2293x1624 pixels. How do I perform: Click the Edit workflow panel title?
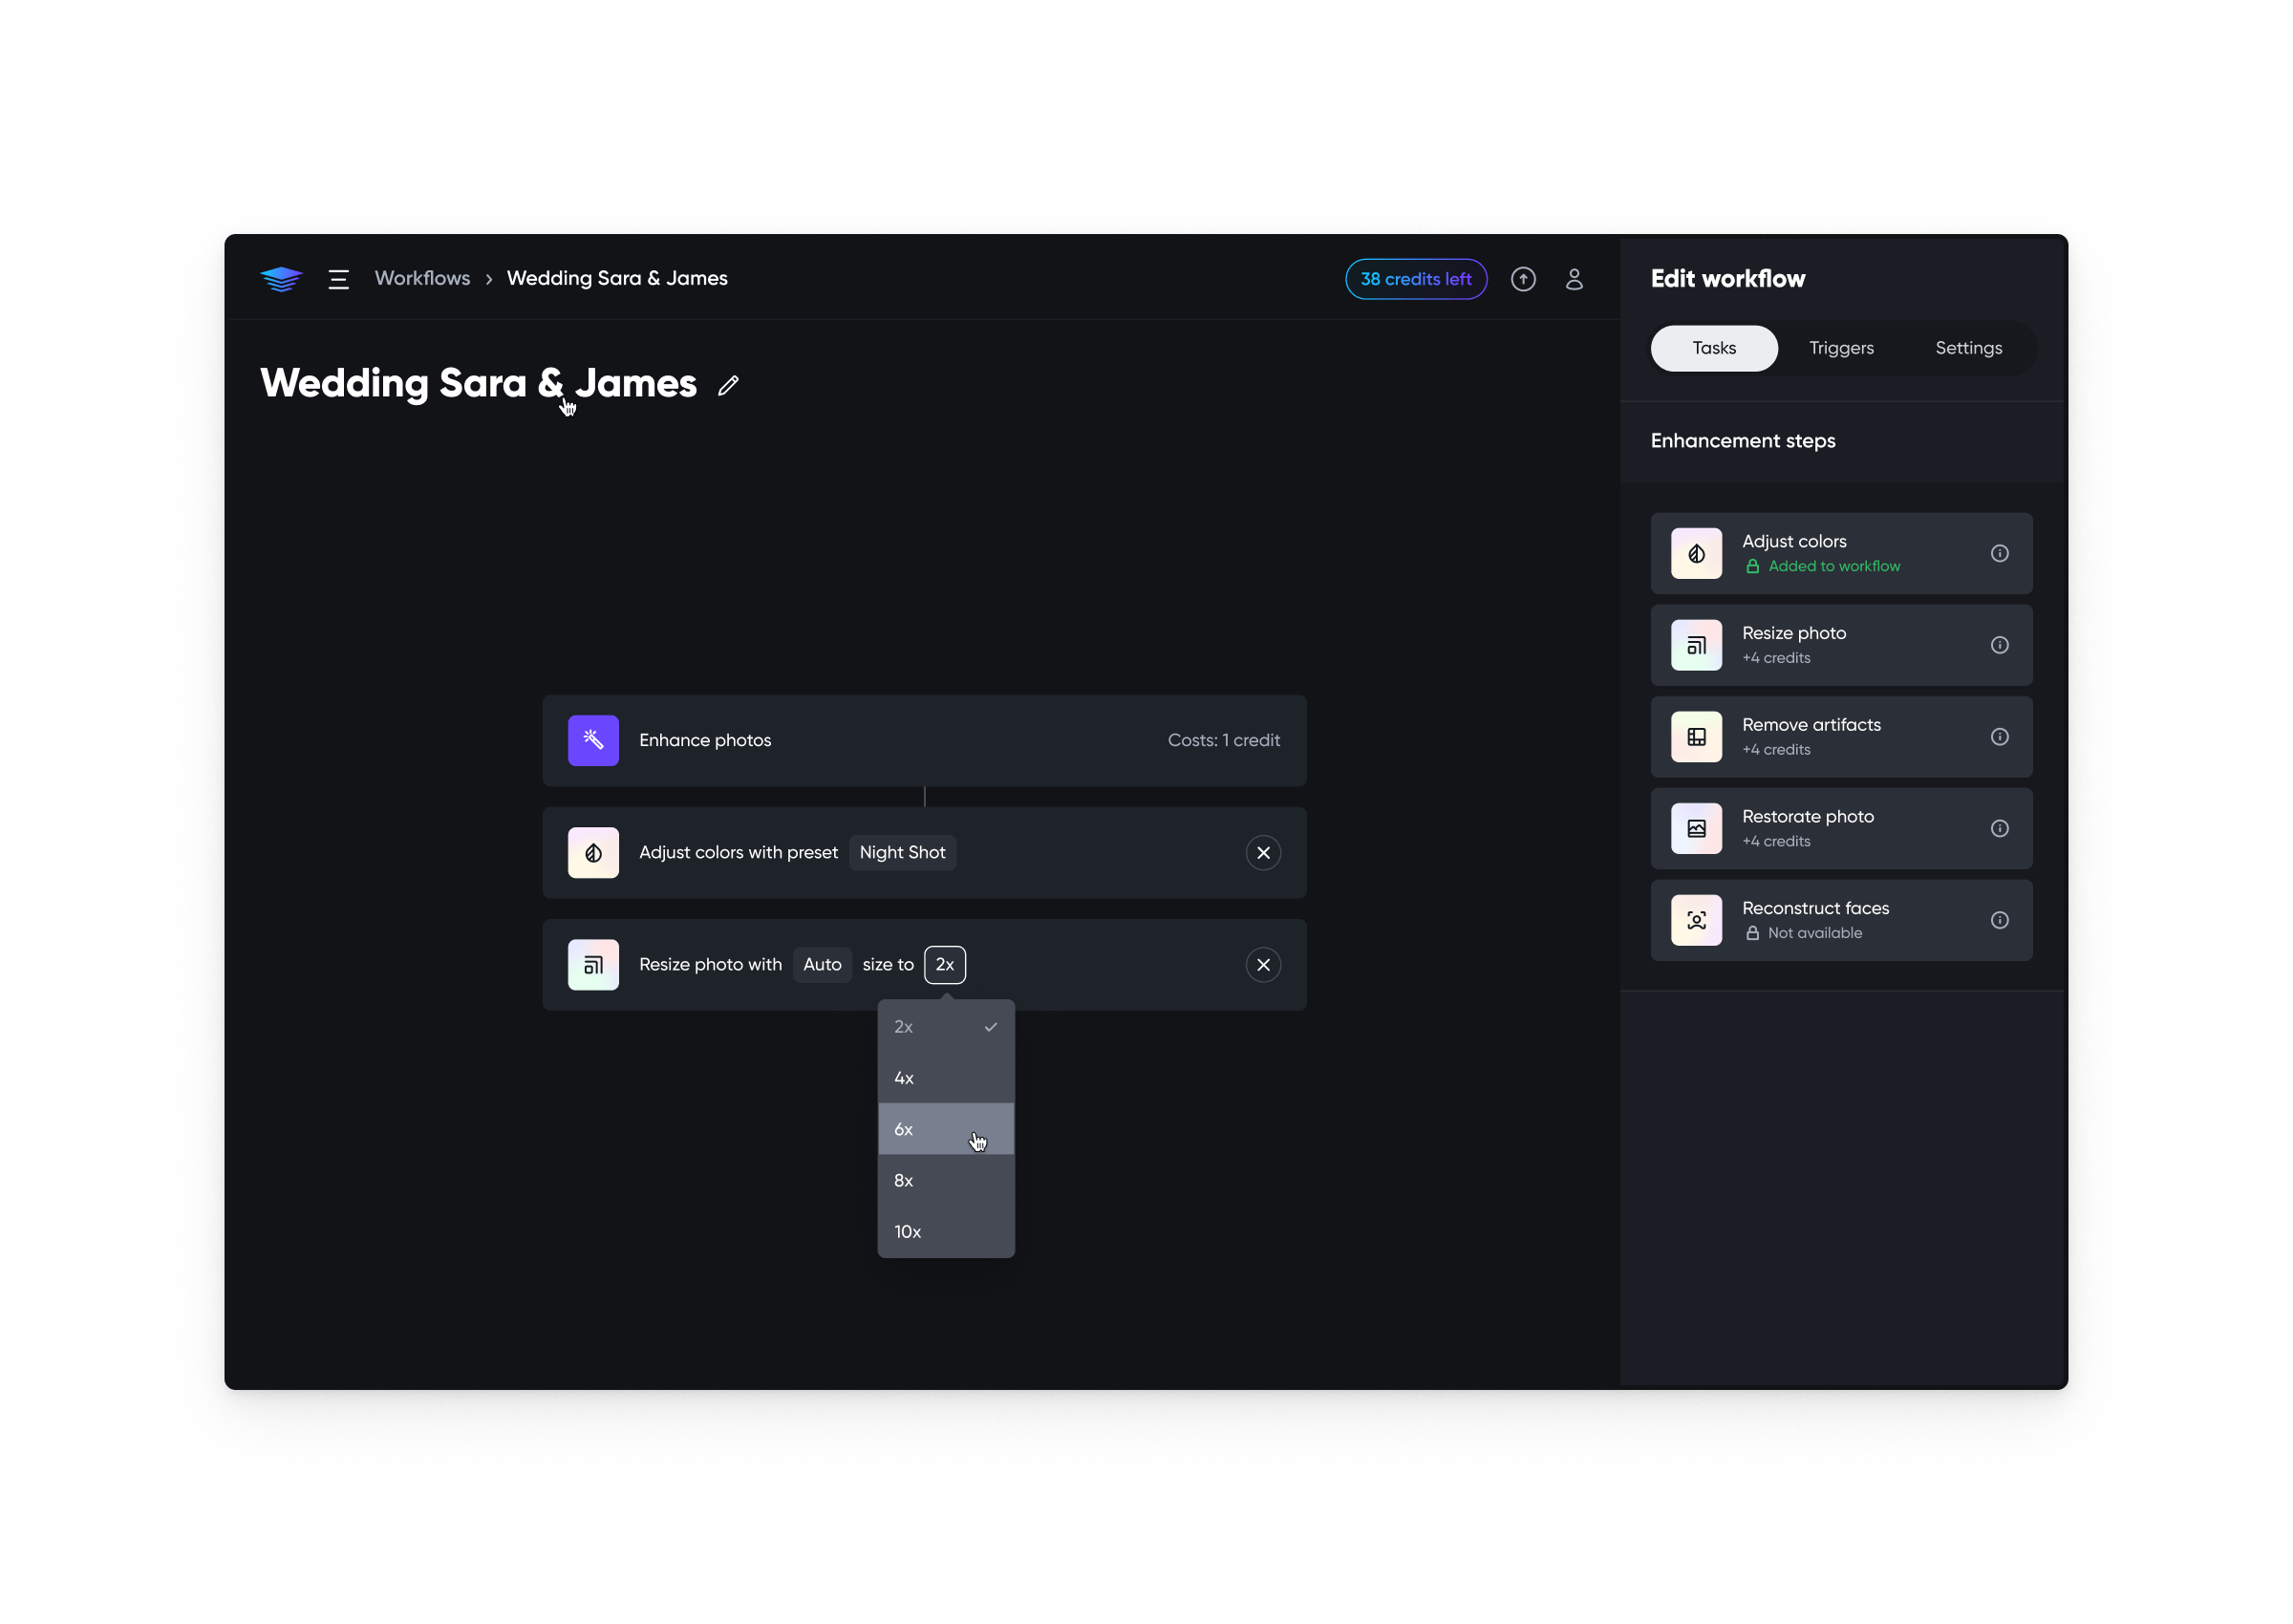point(1727,279)
